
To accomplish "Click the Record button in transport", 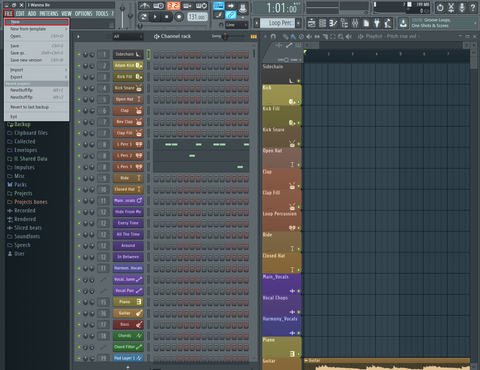I will (179, 16).
